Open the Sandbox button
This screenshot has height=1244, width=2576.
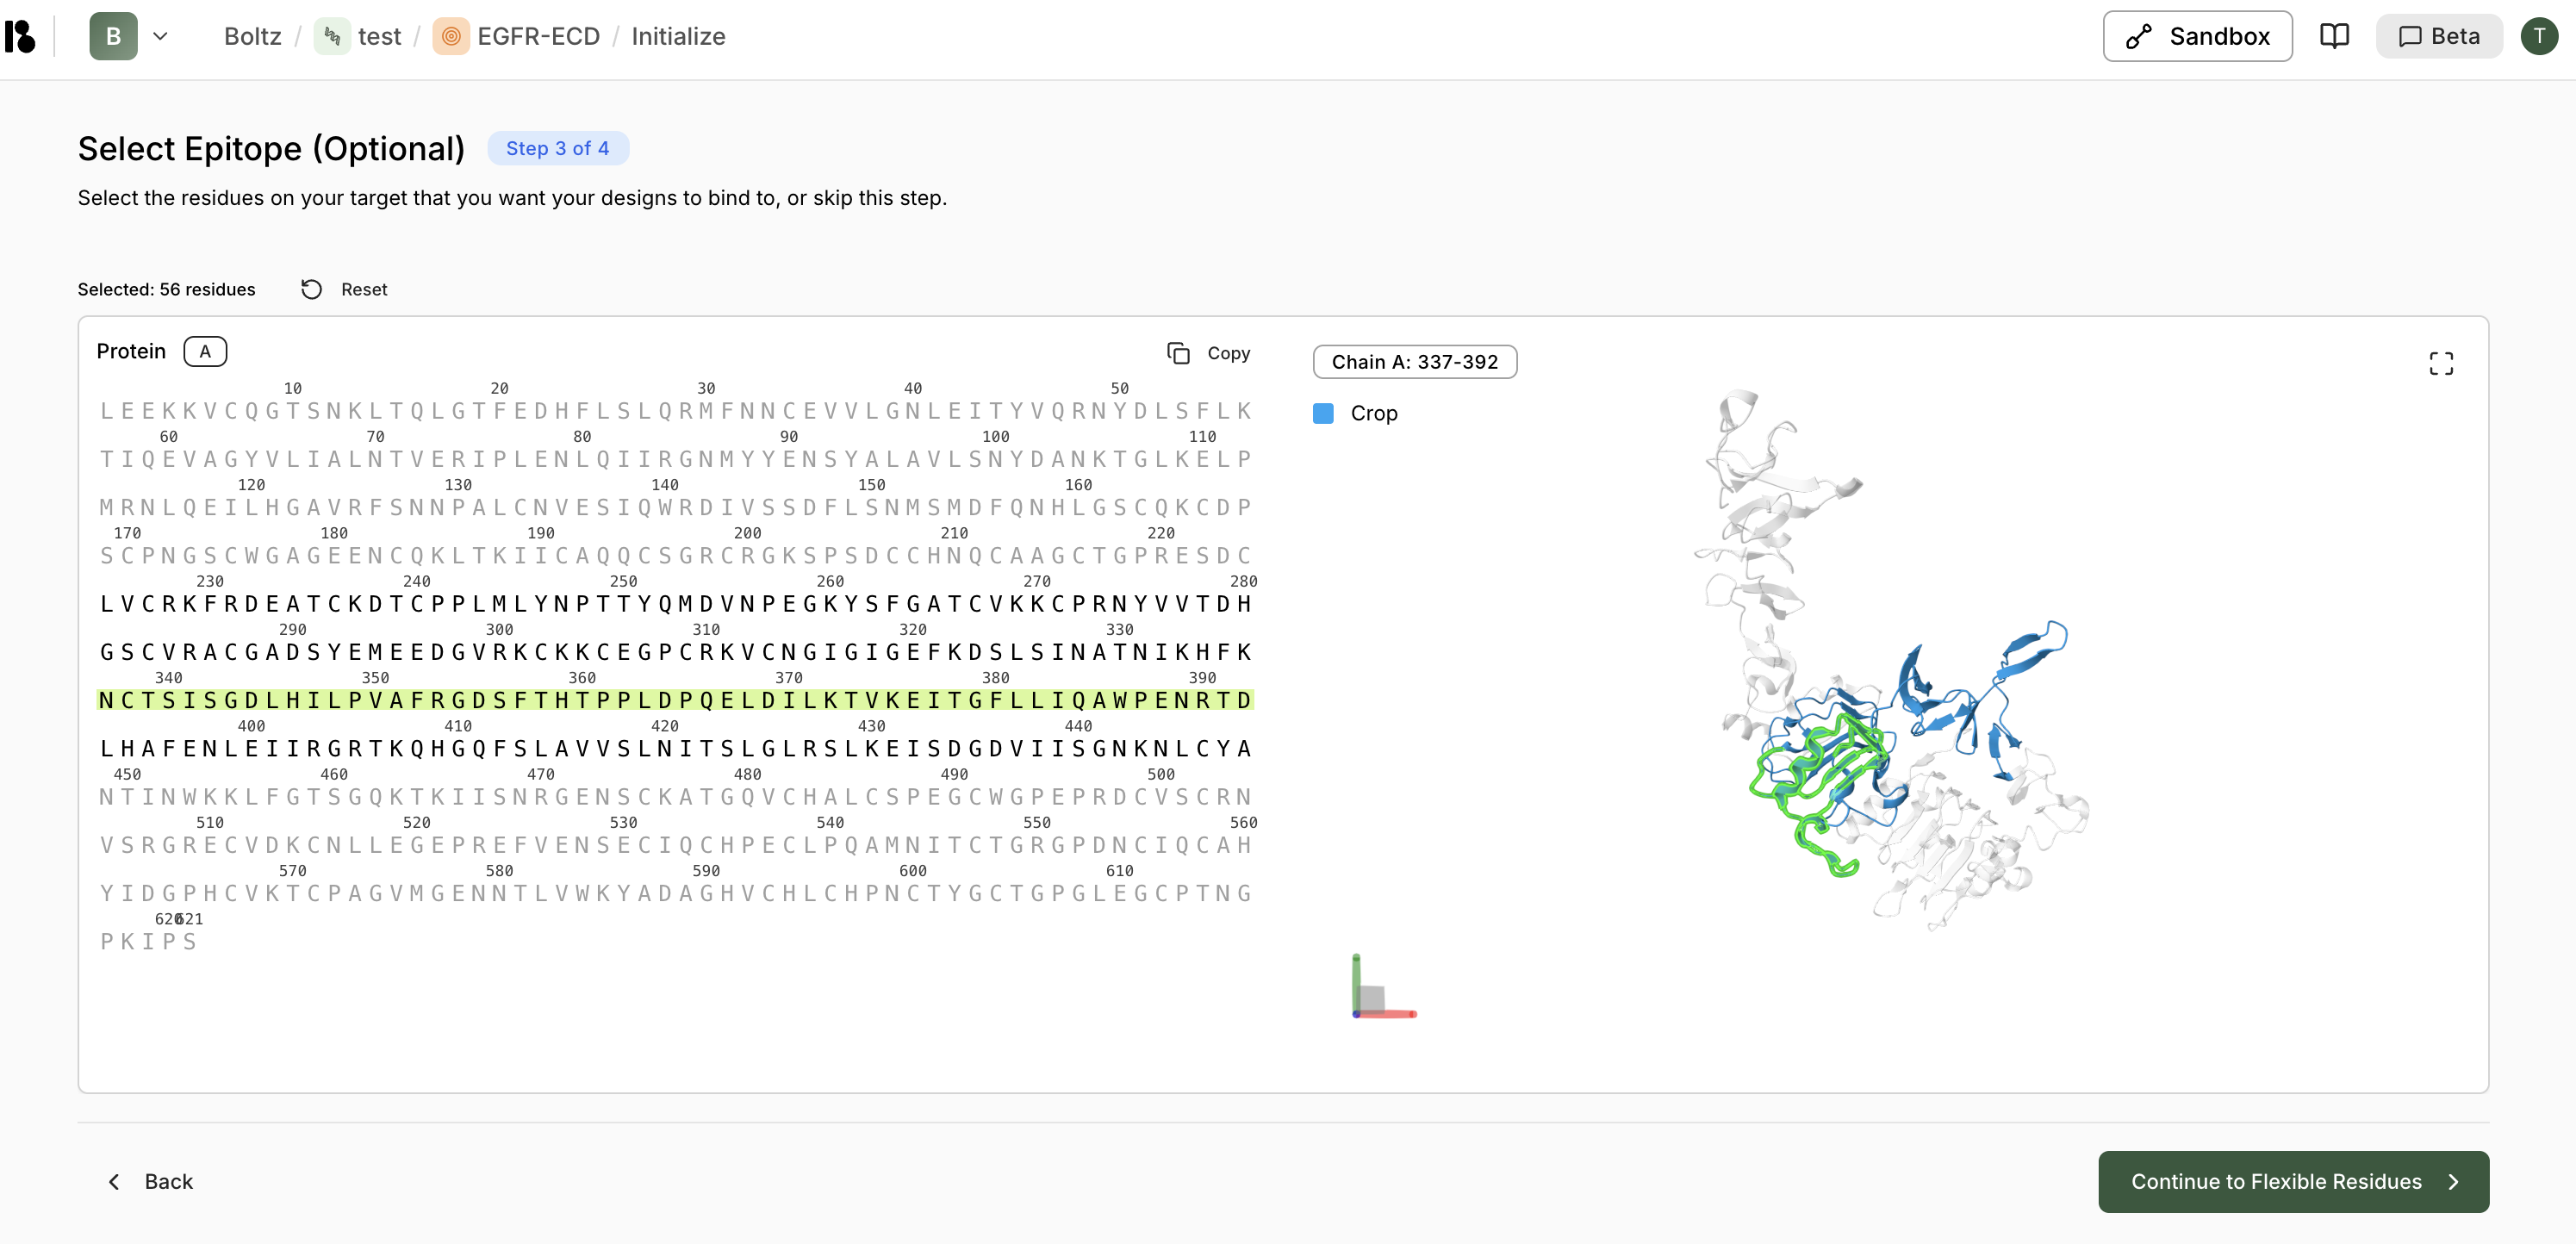[2197, 36]
